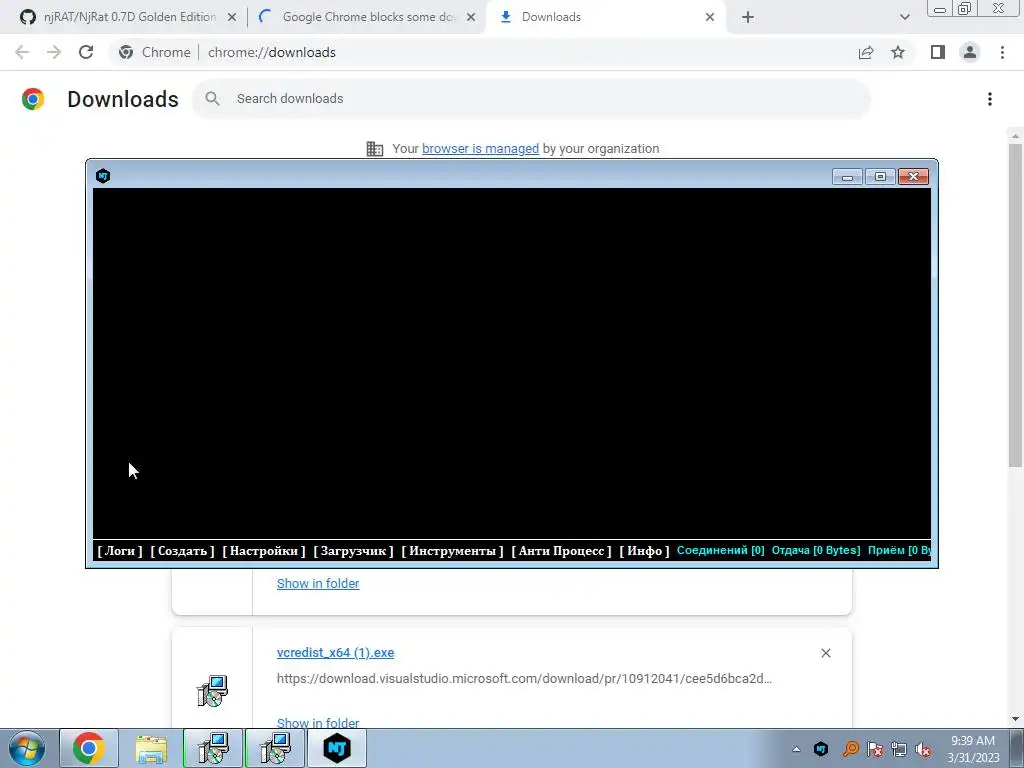This screenshot has height=768, width=1024.
Task: Open Chrome's three-dot main menu
Action: click(1002, 52)
